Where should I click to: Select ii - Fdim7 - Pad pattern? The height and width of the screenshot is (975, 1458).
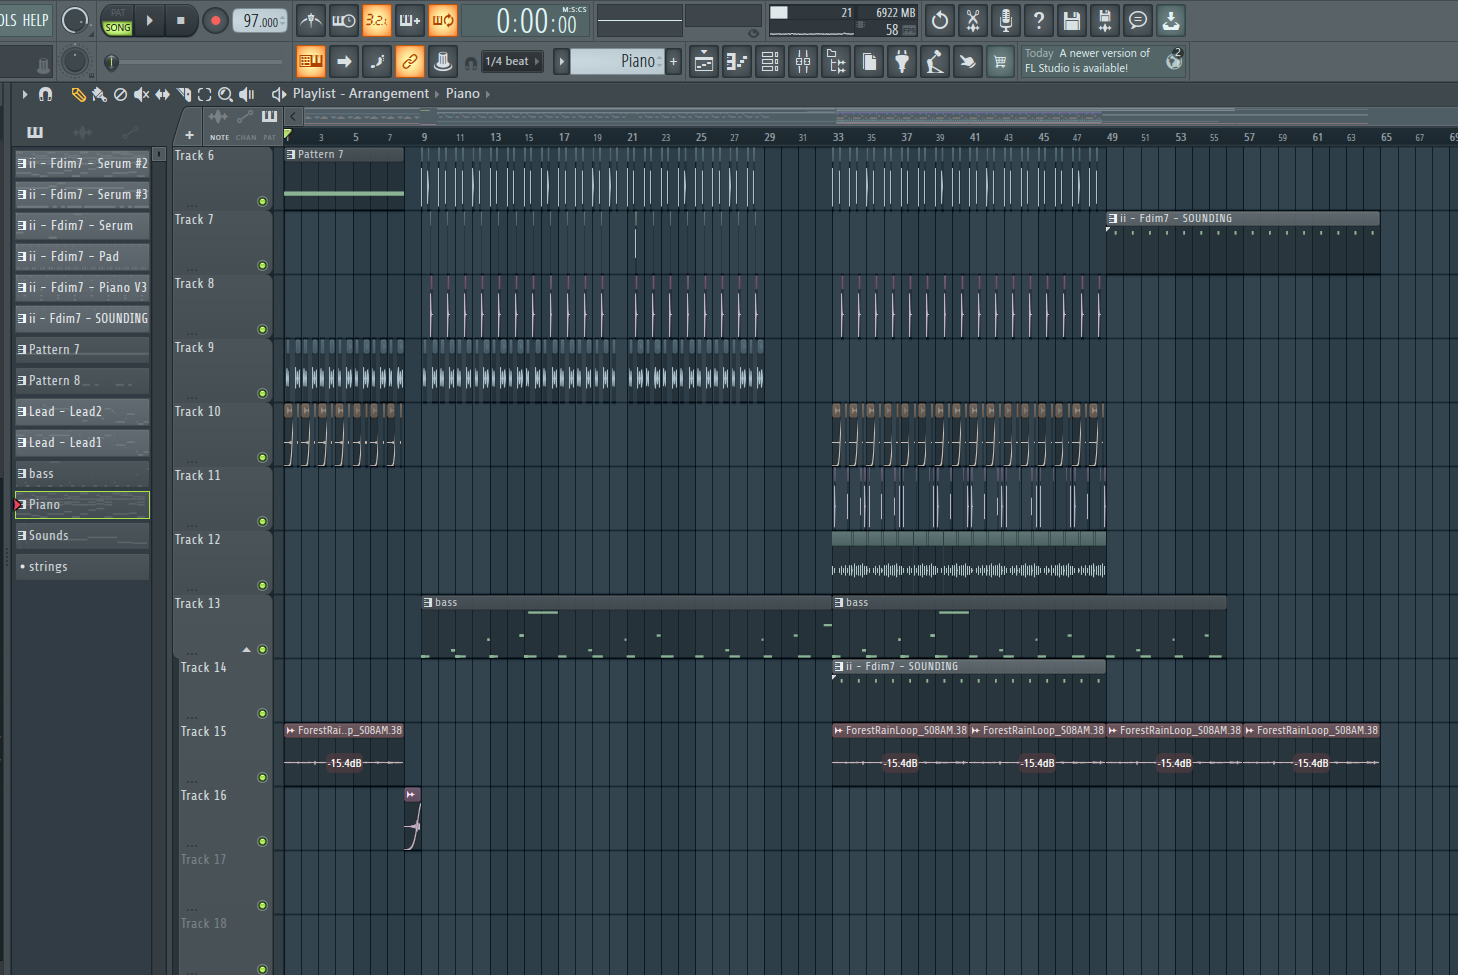[x=82, y=257]
